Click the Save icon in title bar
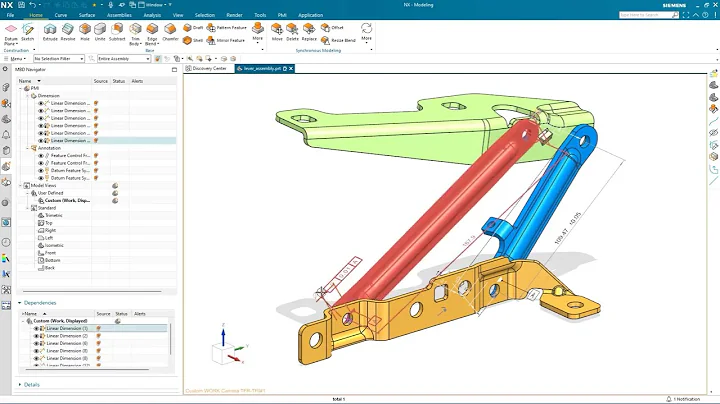 [x=21, y=5]
